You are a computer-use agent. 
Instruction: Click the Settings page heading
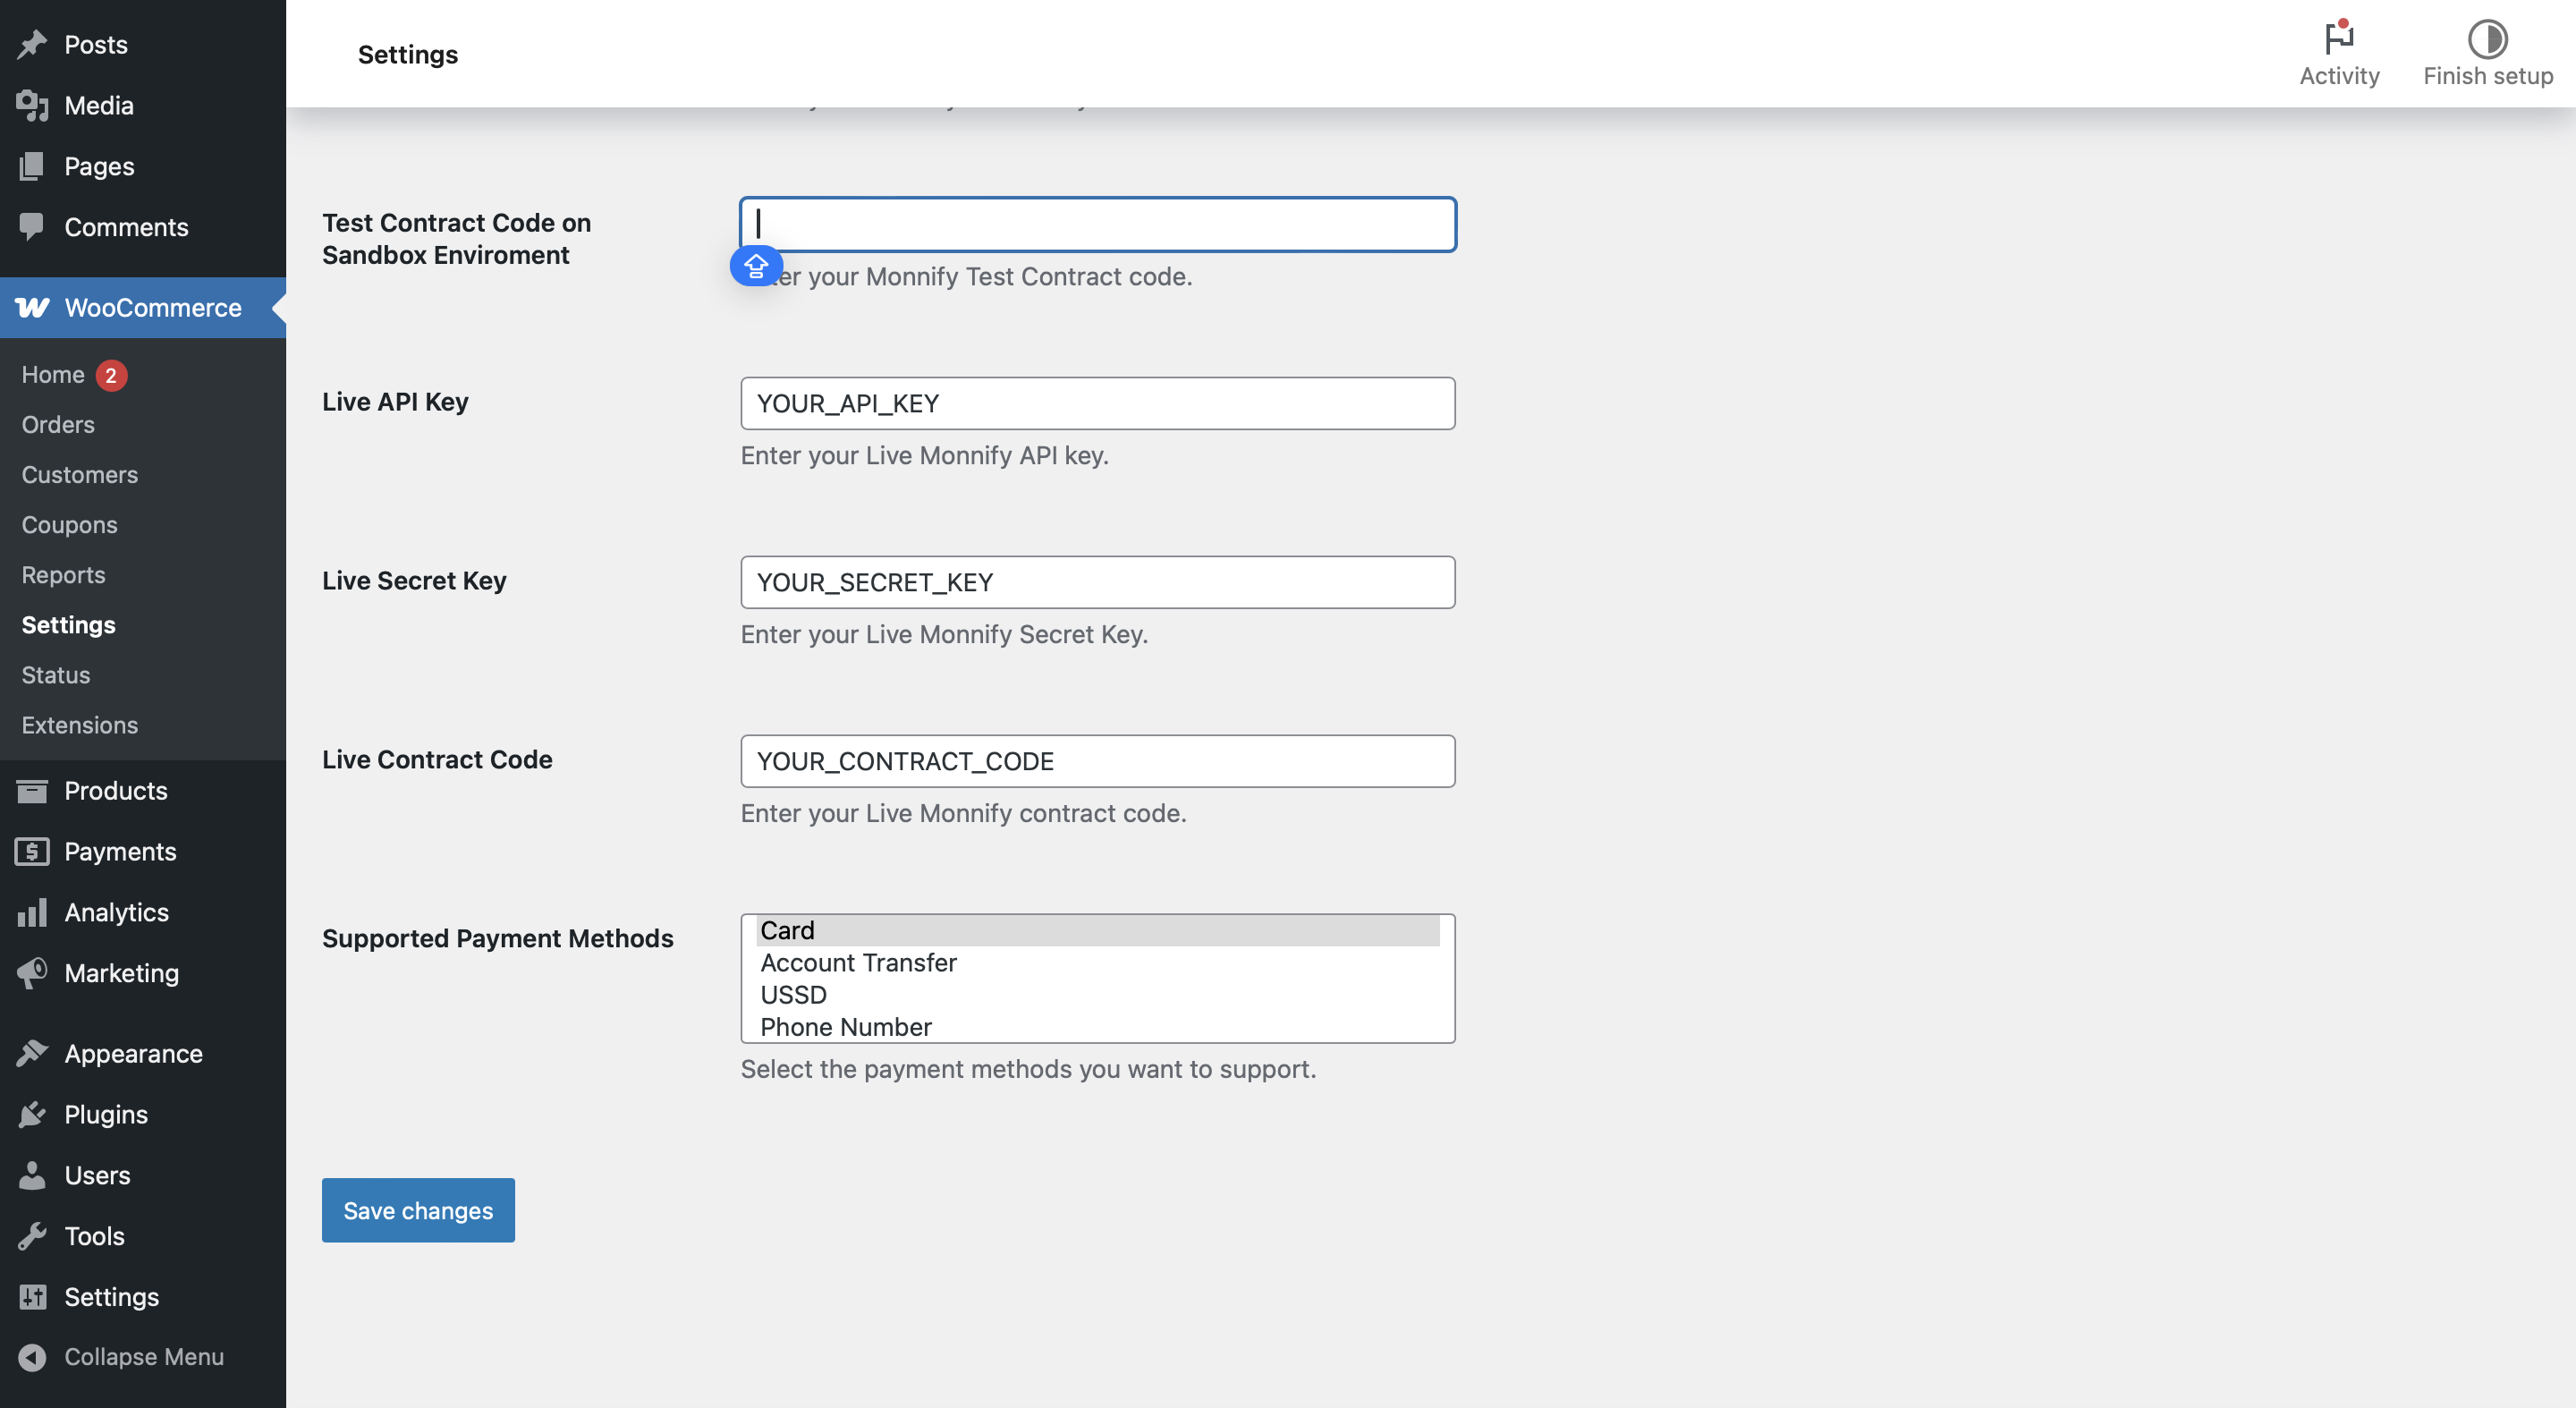pos(408,54)
